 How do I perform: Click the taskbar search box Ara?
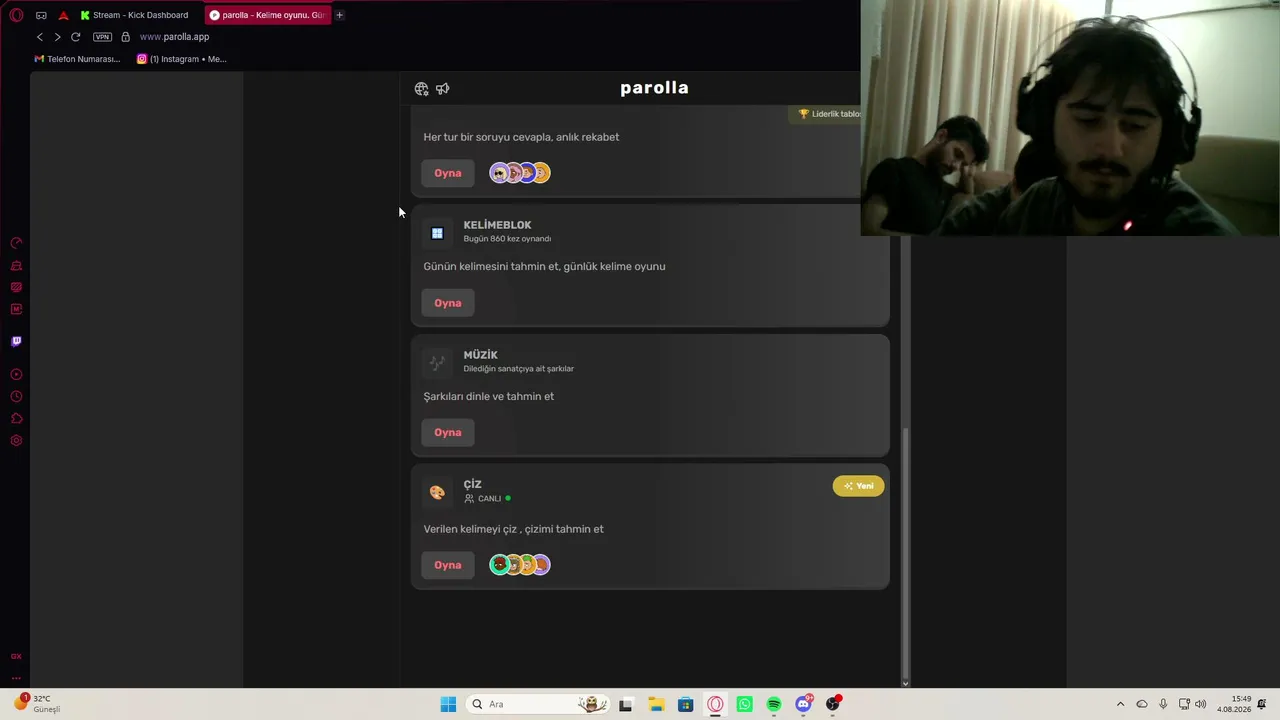click(538, 704)
